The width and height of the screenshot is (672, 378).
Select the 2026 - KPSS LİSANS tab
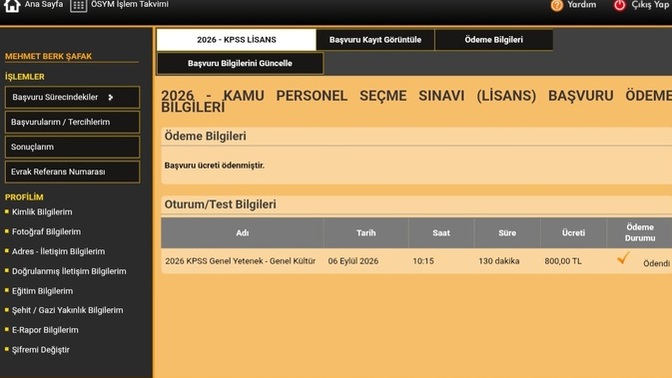pos(237,40)
